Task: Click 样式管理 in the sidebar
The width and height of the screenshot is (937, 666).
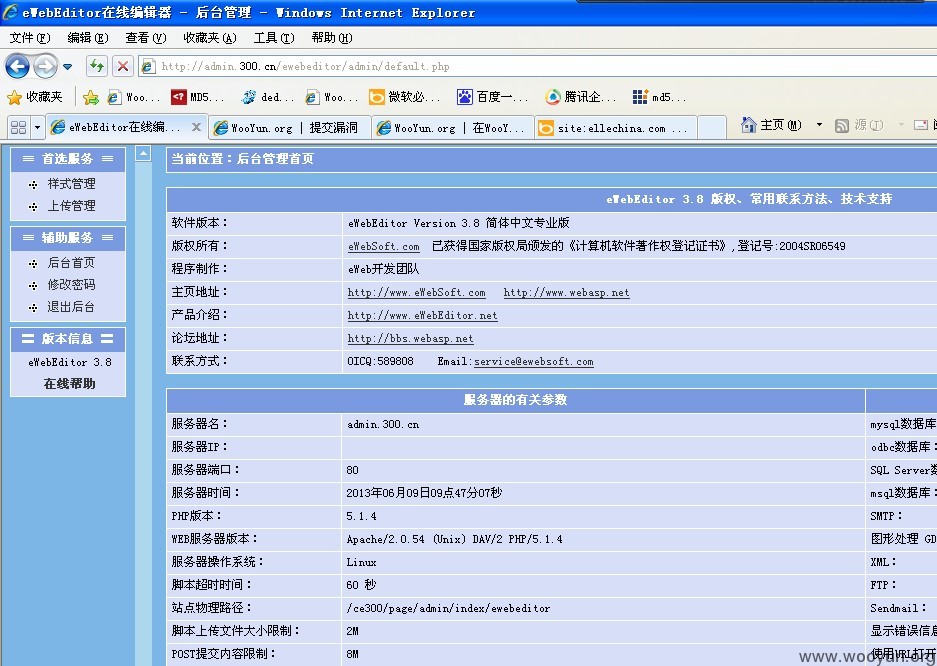Action: (x=71, y=183)
